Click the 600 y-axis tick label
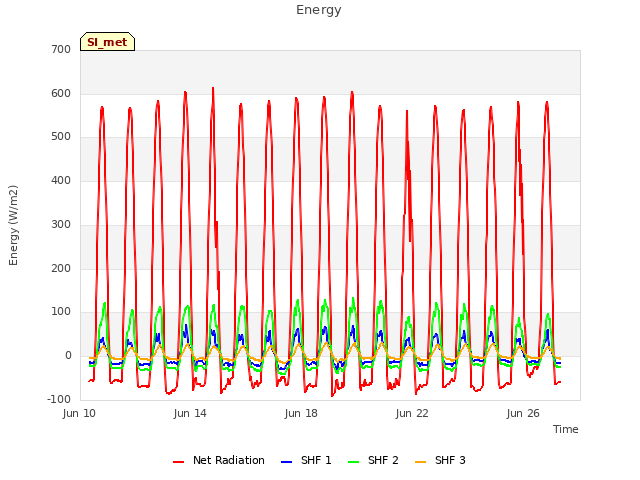This screenshot has width=640, height=480. (61, 93)
